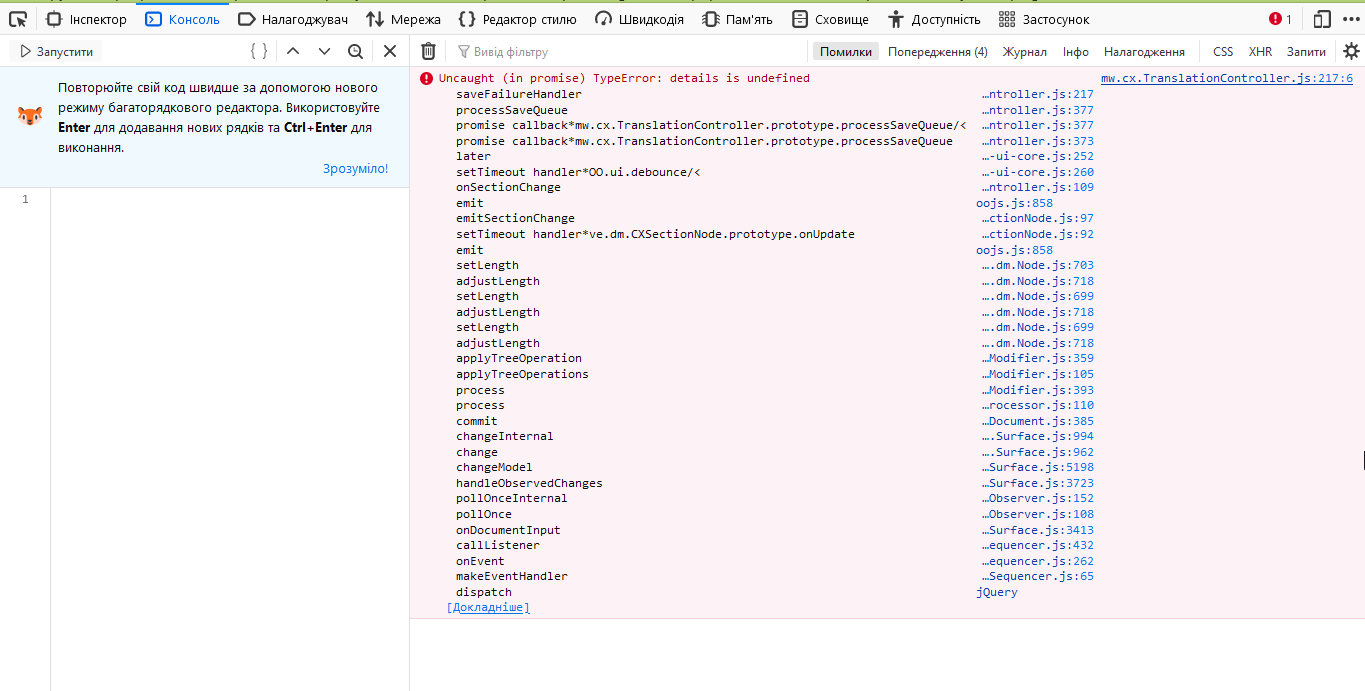Screen dimensions: 1365x691
Task: Toggle the Запити requests filter
Action: pos(1306,51)
